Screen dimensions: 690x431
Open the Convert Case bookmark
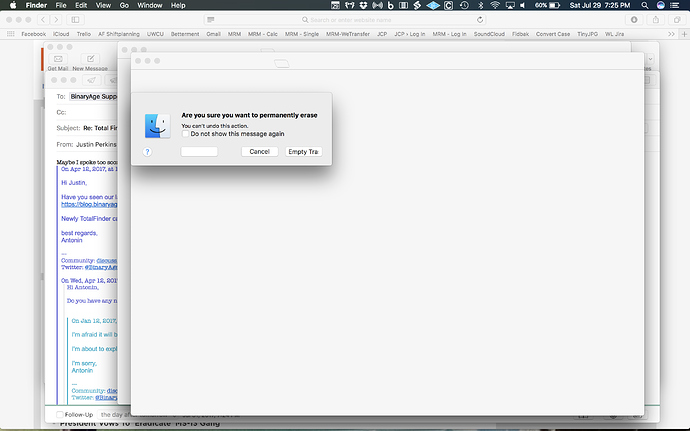(x=553, y=34)
